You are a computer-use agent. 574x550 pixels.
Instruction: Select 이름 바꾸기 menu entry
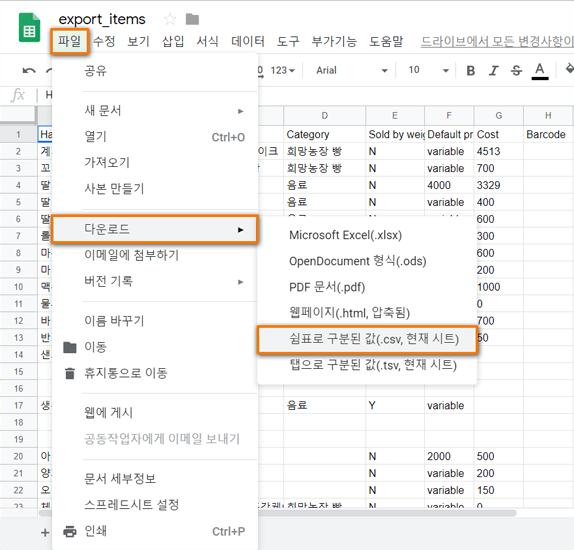point(155,321)
